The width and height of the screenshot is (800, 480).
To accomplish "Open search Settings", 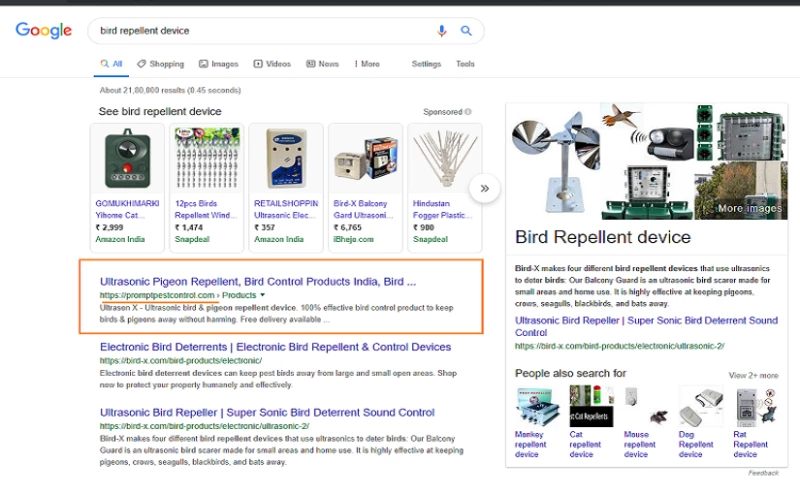I will [426, 64].
